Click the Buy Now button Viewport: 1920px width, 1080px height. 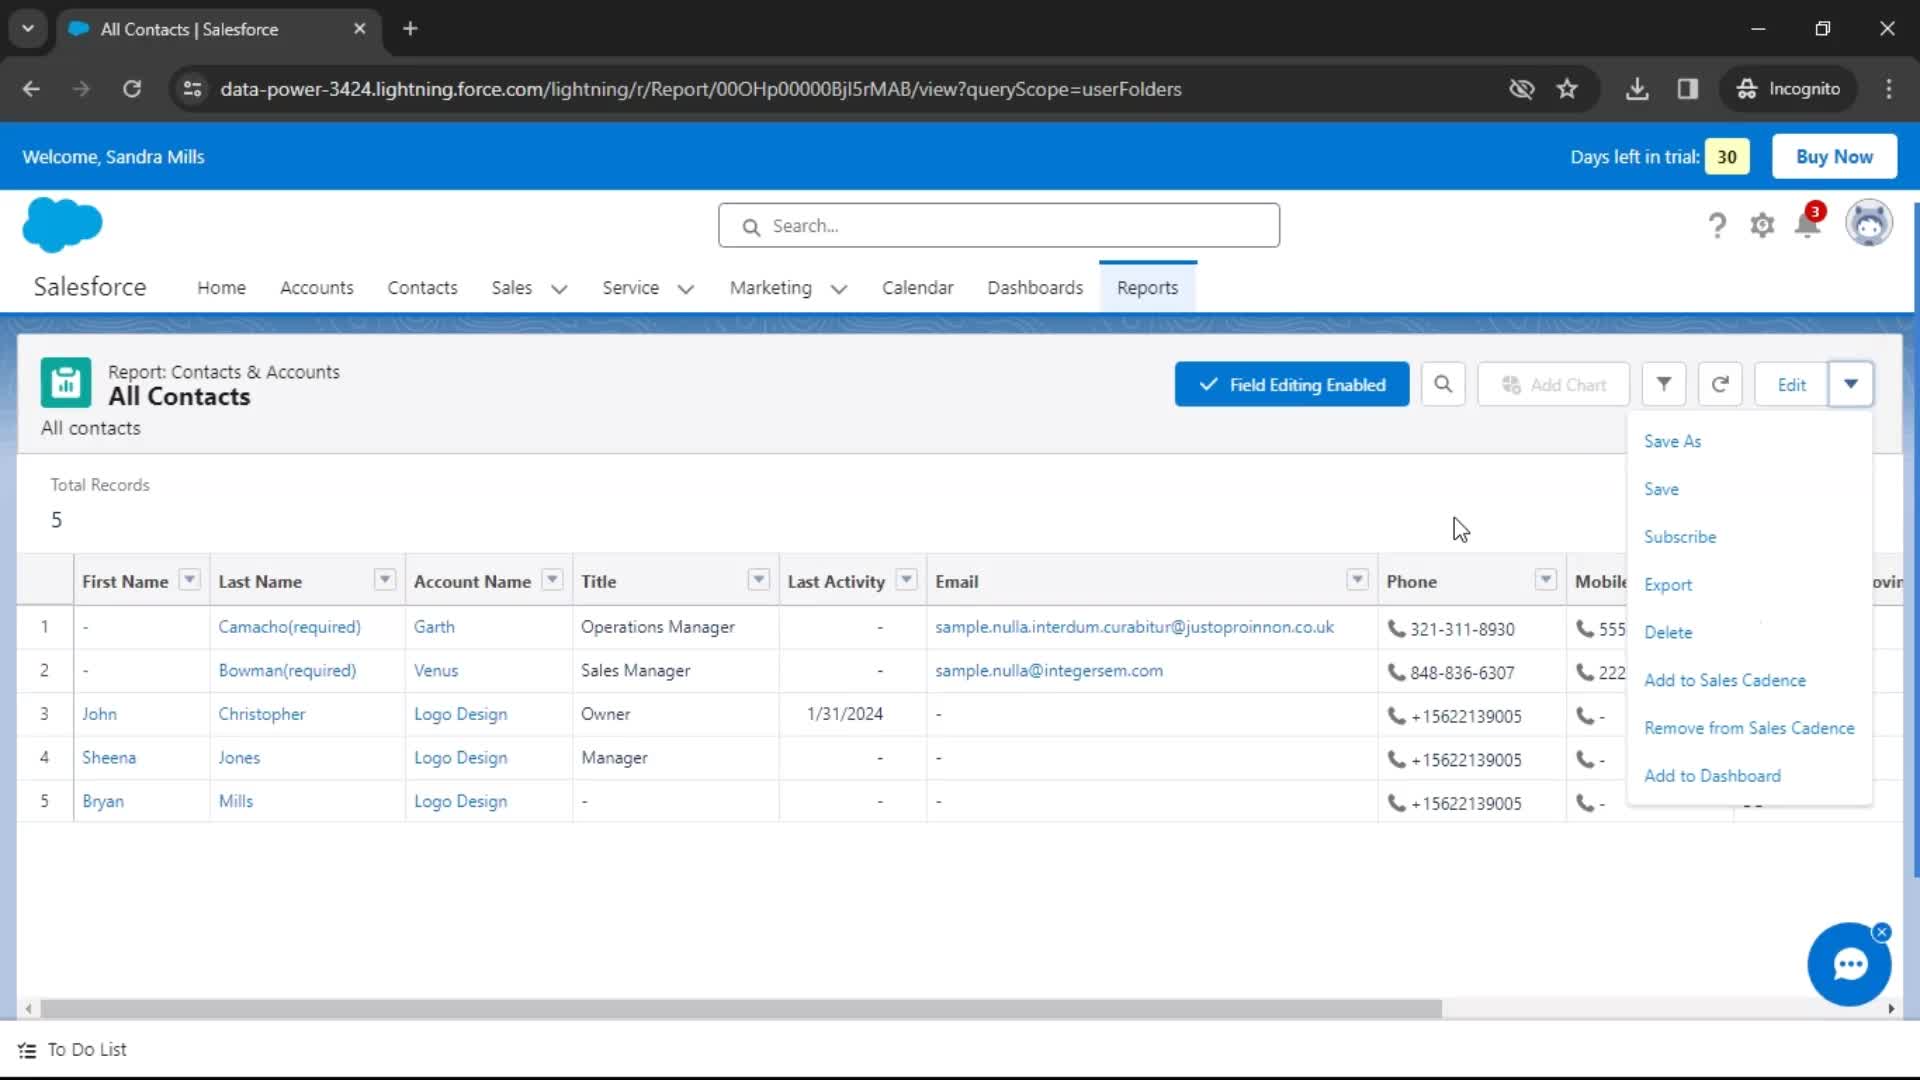[1834, 157]
